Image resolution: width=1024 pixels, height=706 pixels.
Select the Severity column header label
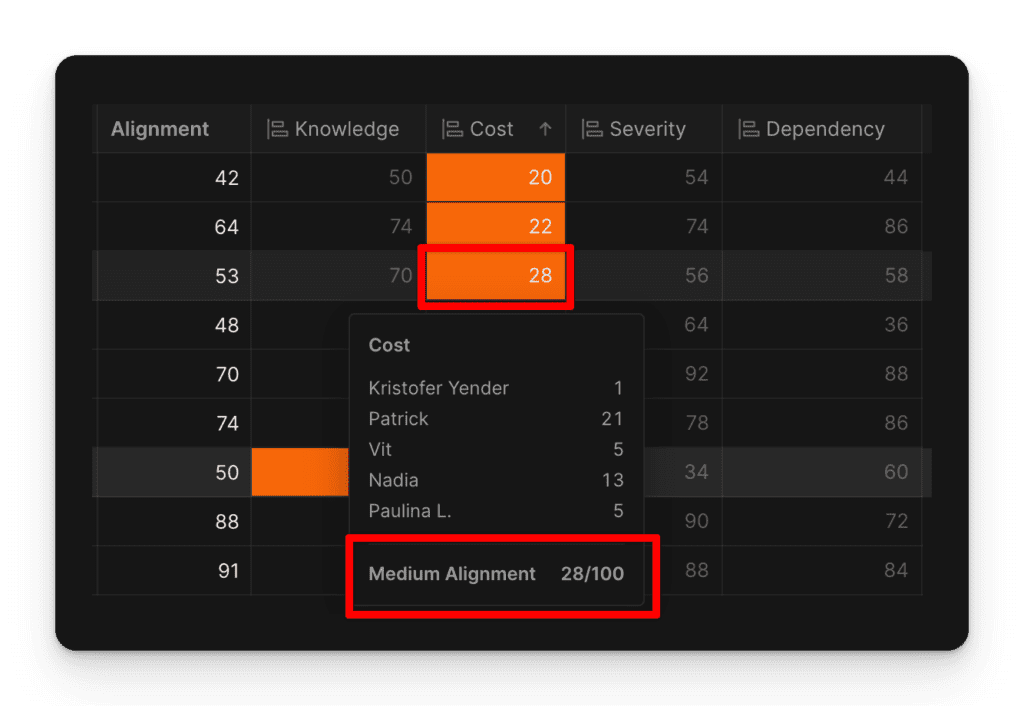coord(647,129)
